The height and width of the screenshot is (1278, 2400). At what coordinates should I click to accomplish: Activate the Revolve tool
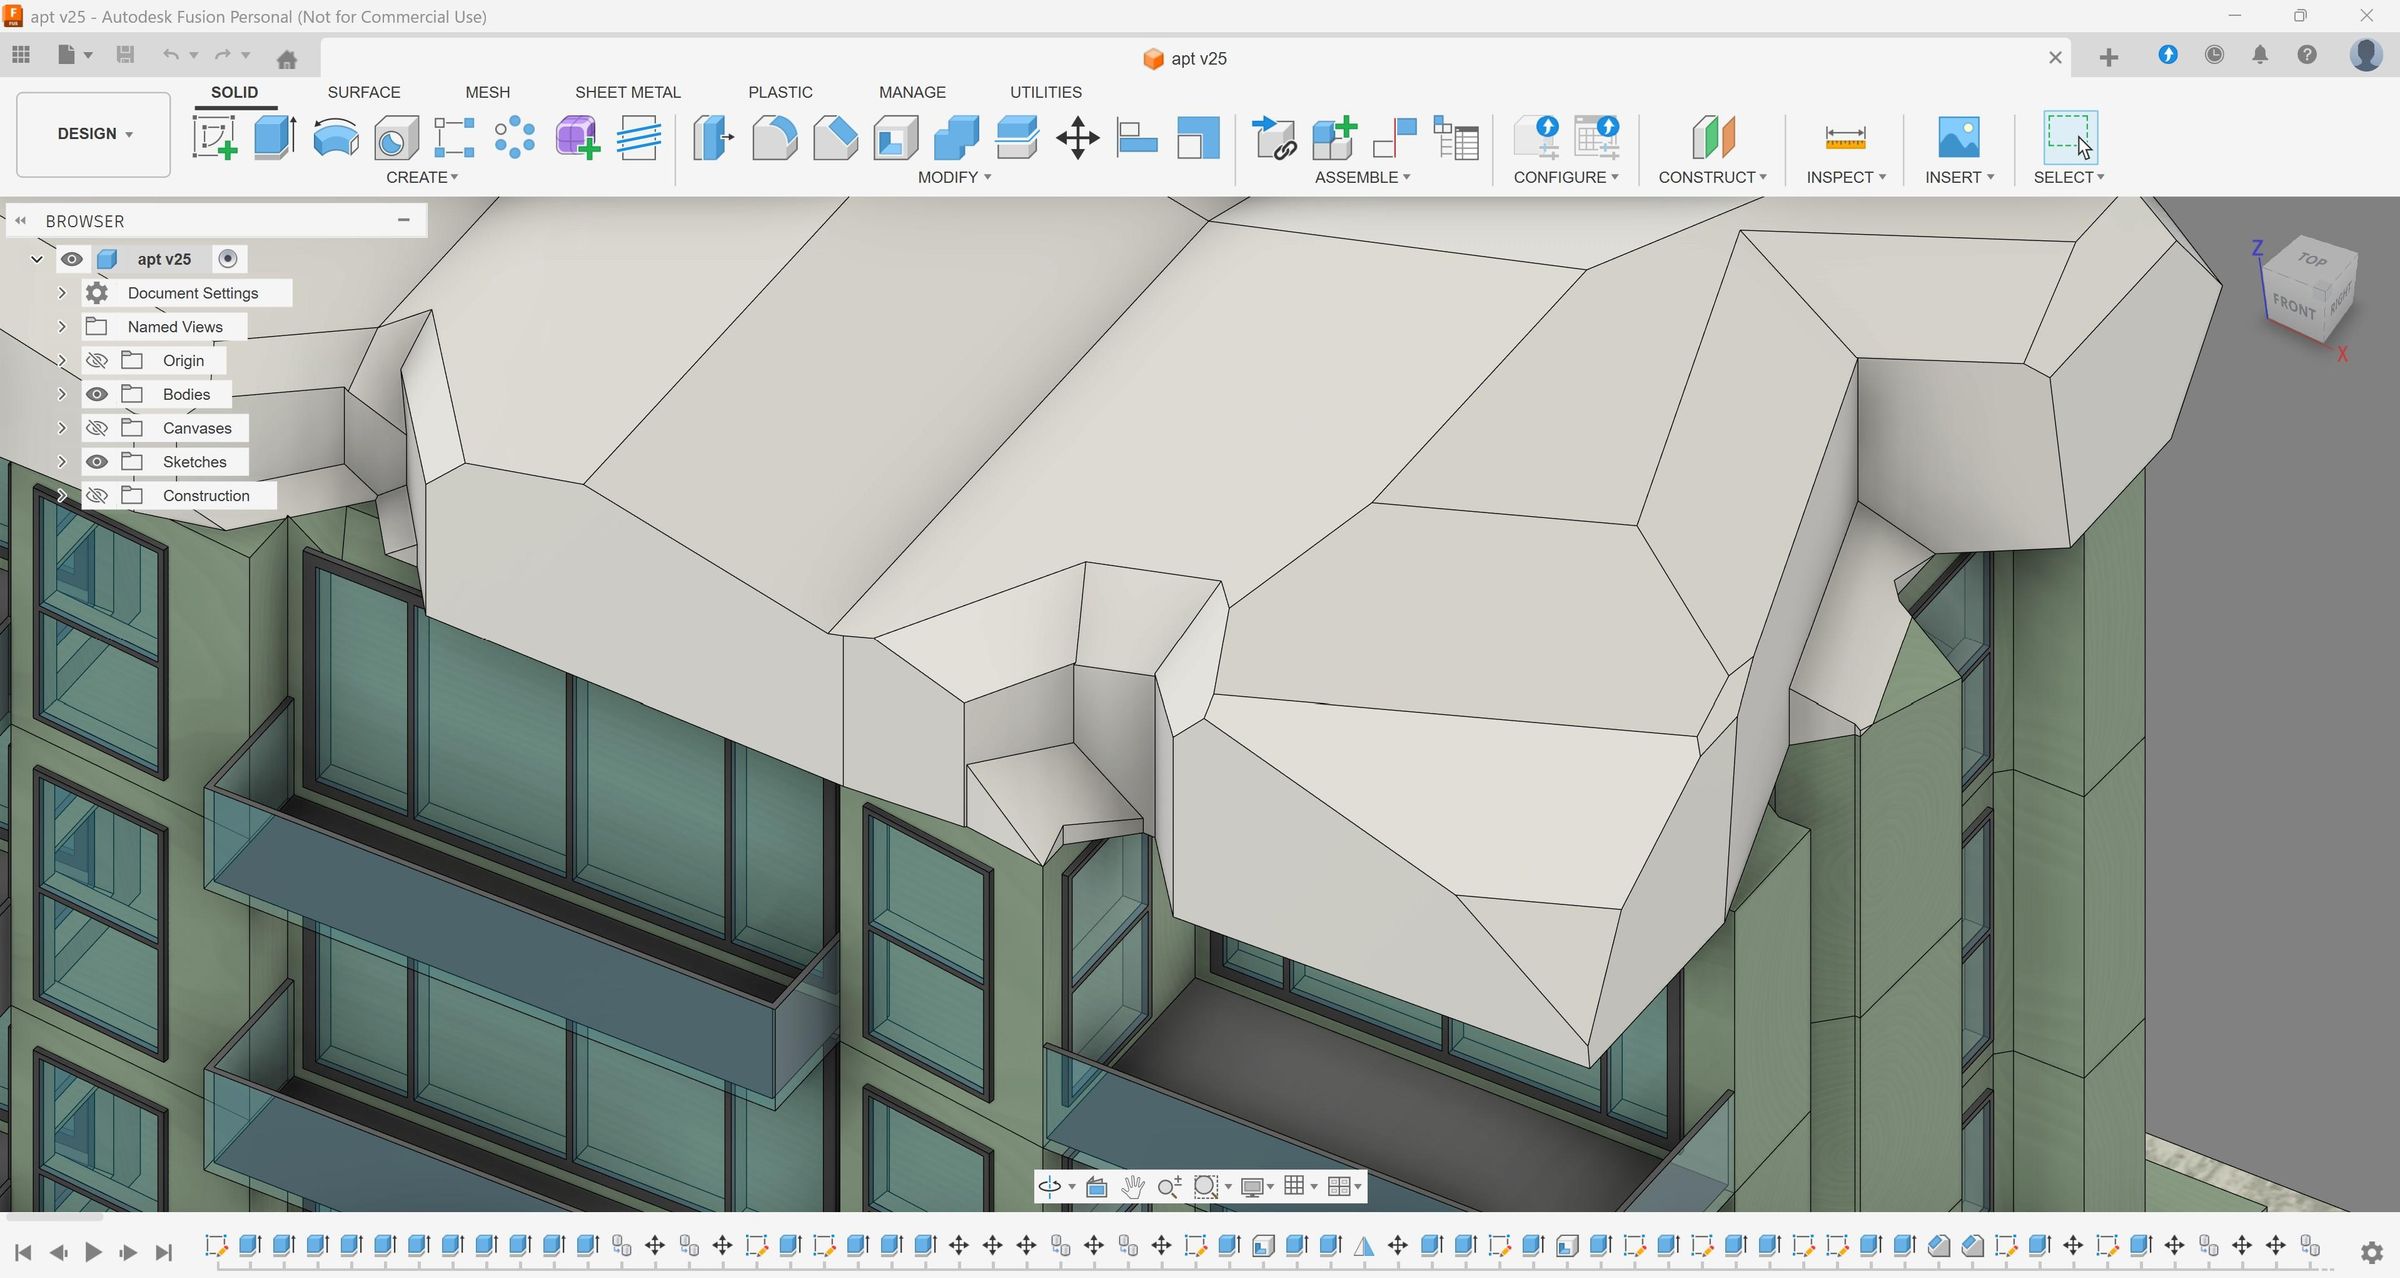336,137
